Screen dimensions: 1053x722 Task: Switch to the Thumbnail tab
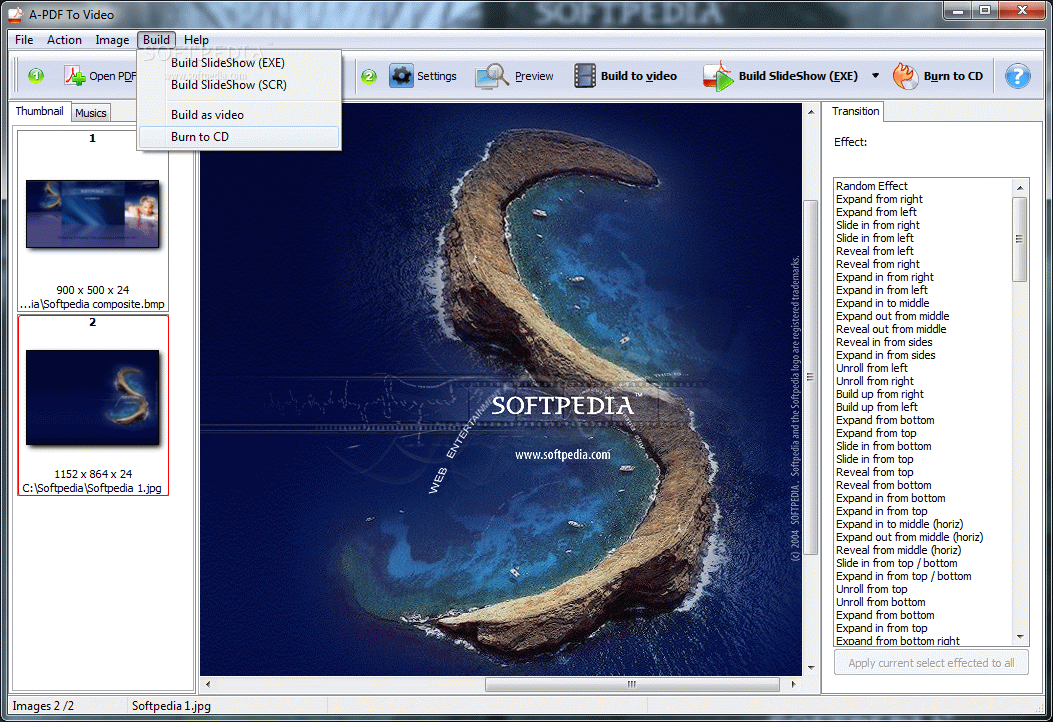pos(40,111)
